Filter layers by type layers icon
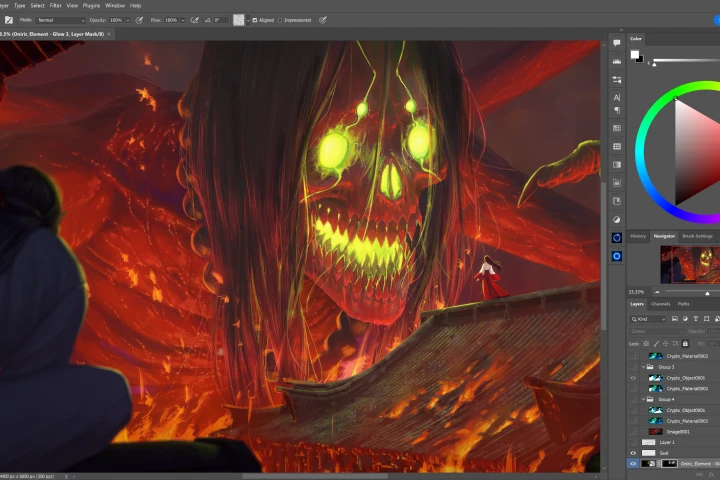 click(696, 319)
